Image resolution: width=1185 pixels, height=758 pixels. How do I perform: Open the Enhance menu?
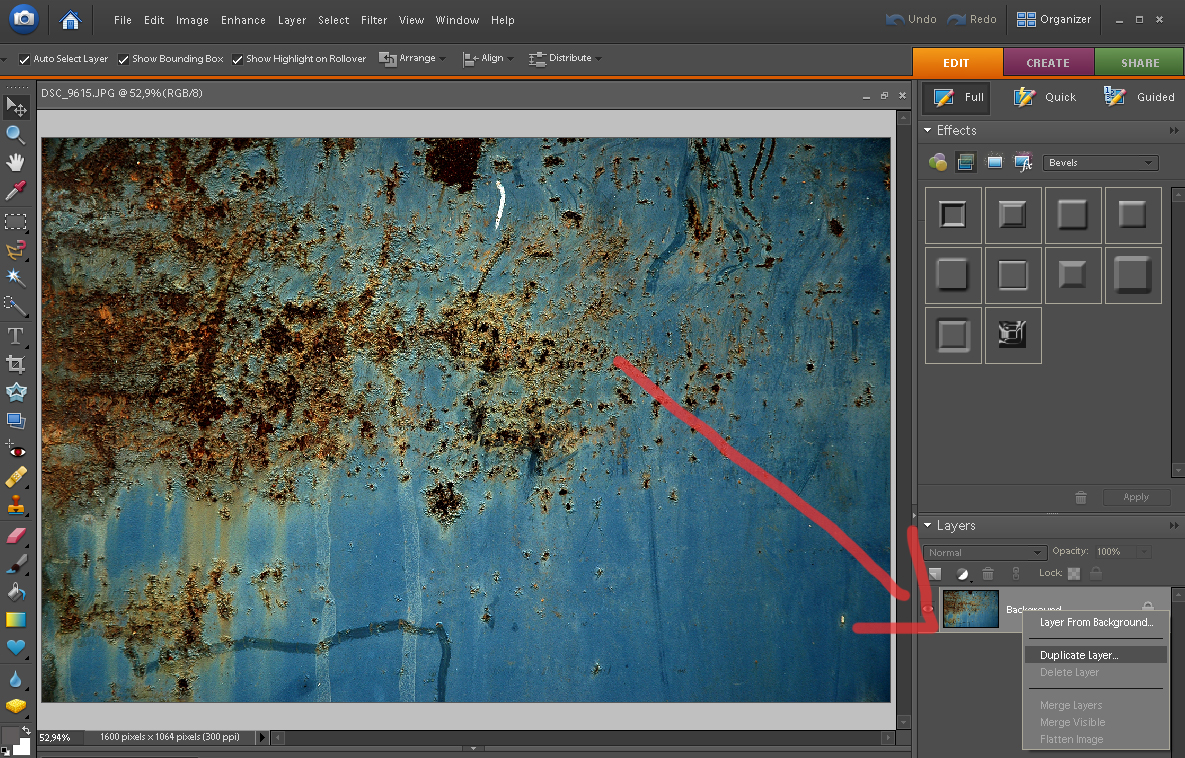[243, 20]
